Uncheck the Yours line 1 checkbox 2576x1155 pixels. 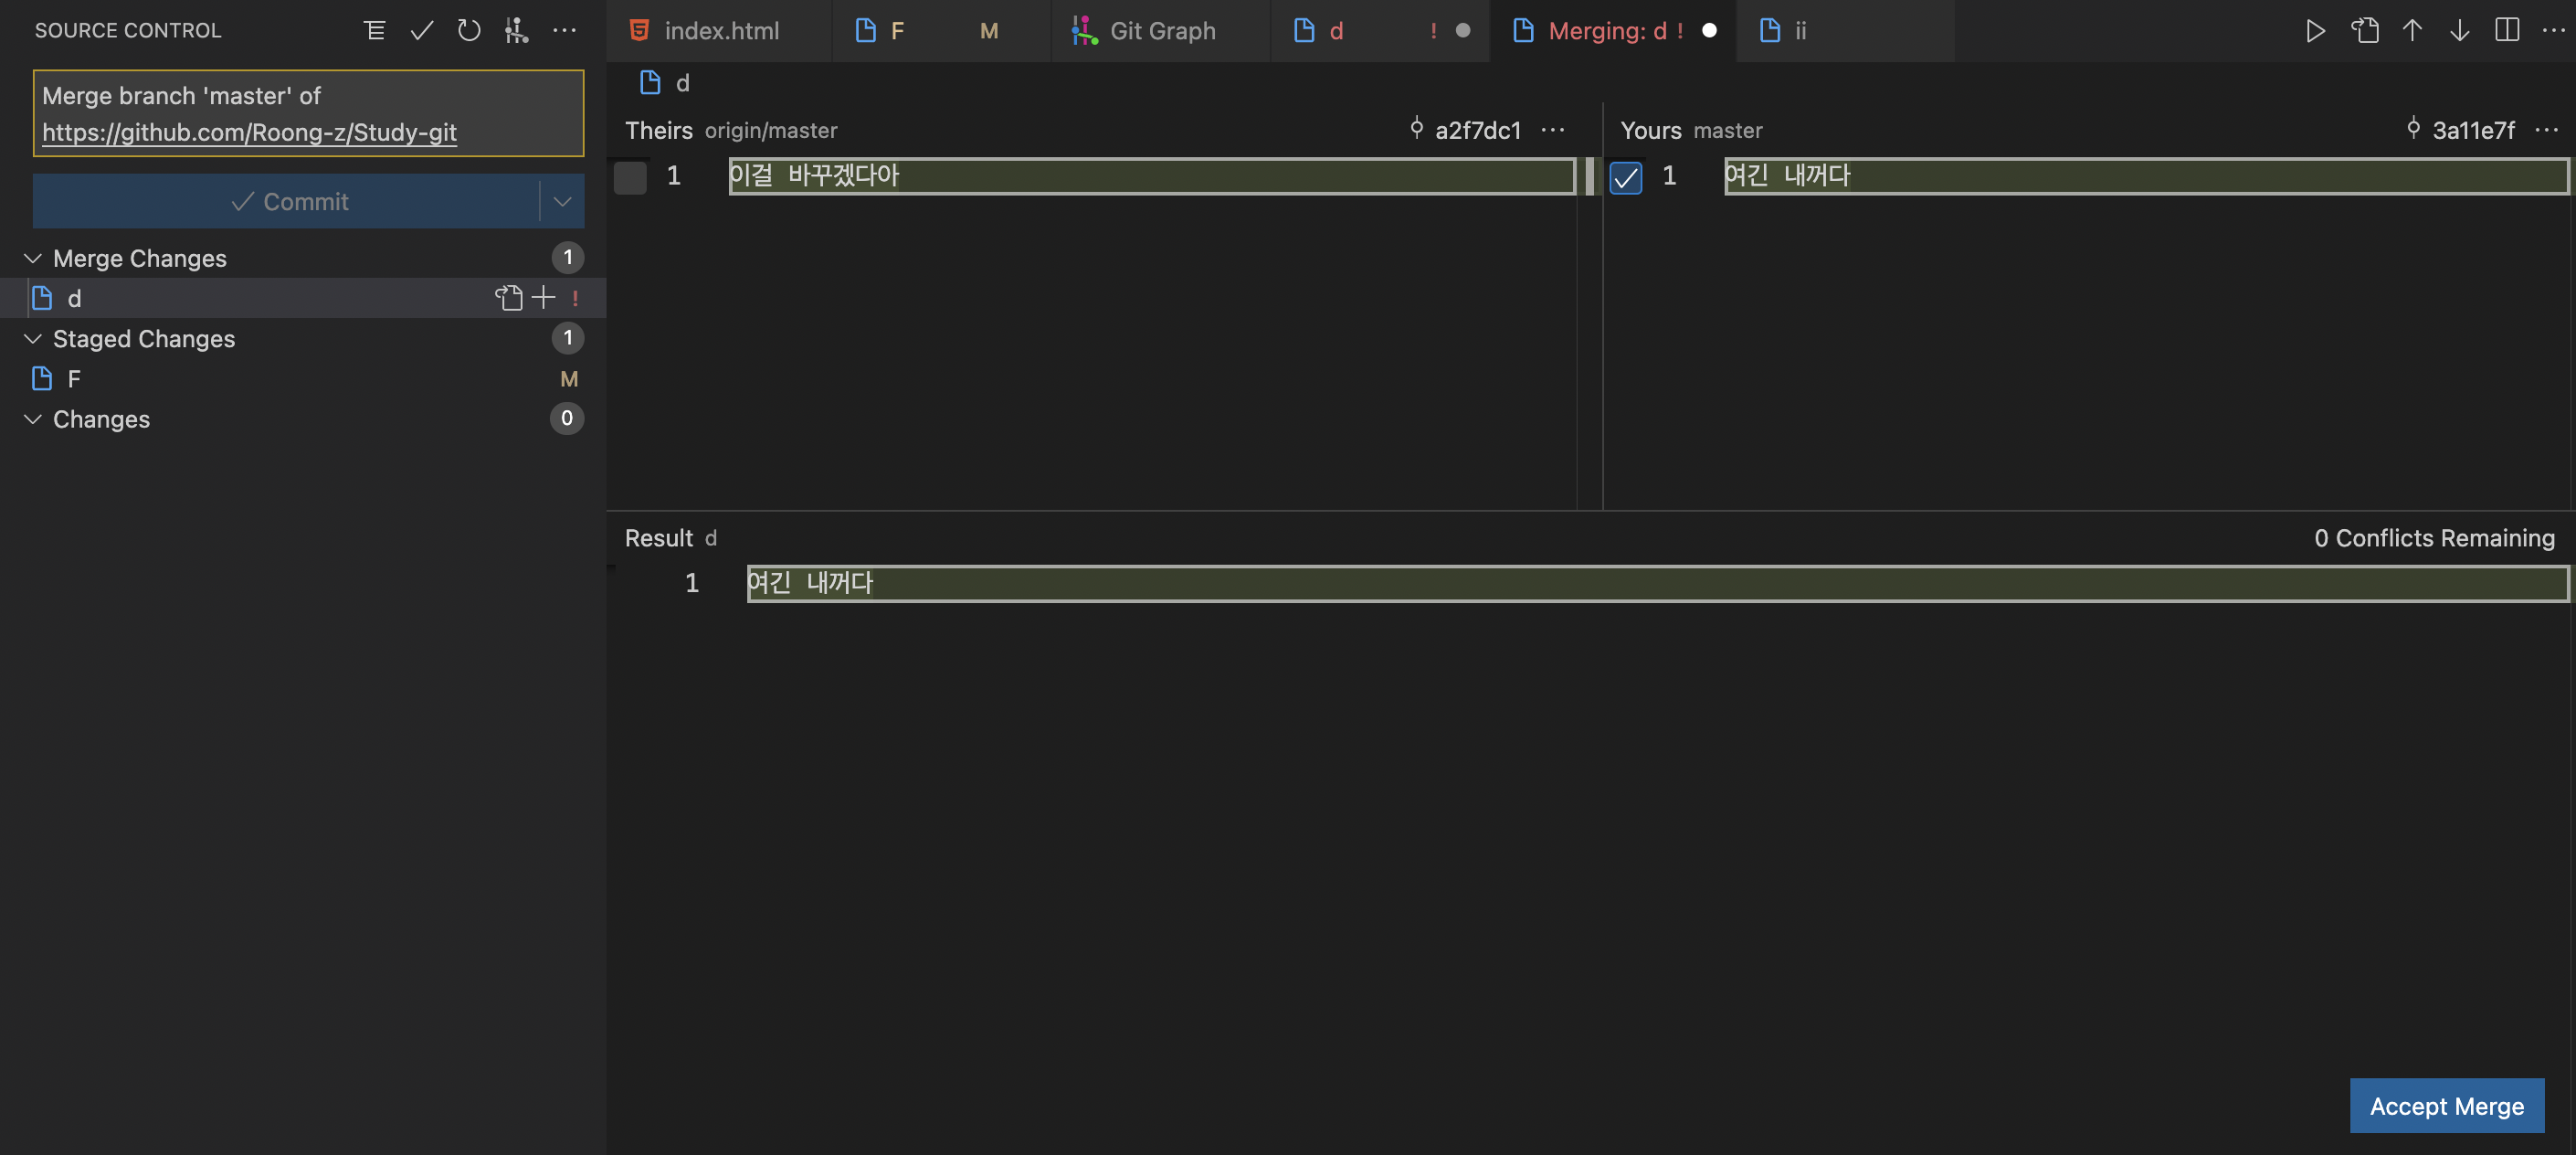coord(1626,177)
